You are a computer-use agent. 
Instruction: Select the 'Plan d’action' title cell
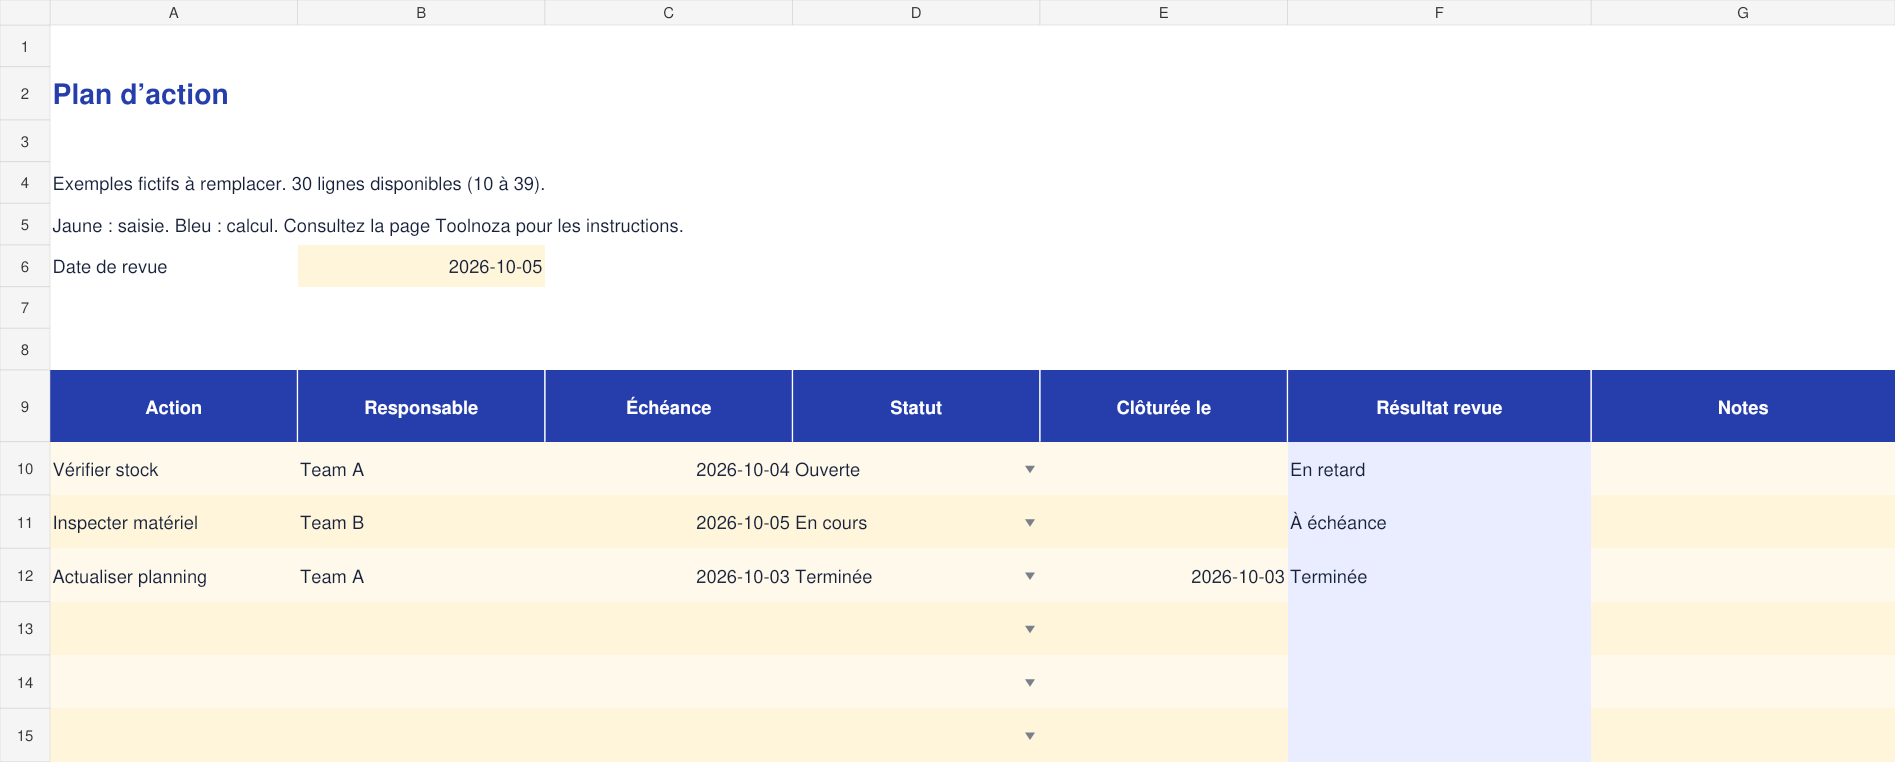pos(174,94)
